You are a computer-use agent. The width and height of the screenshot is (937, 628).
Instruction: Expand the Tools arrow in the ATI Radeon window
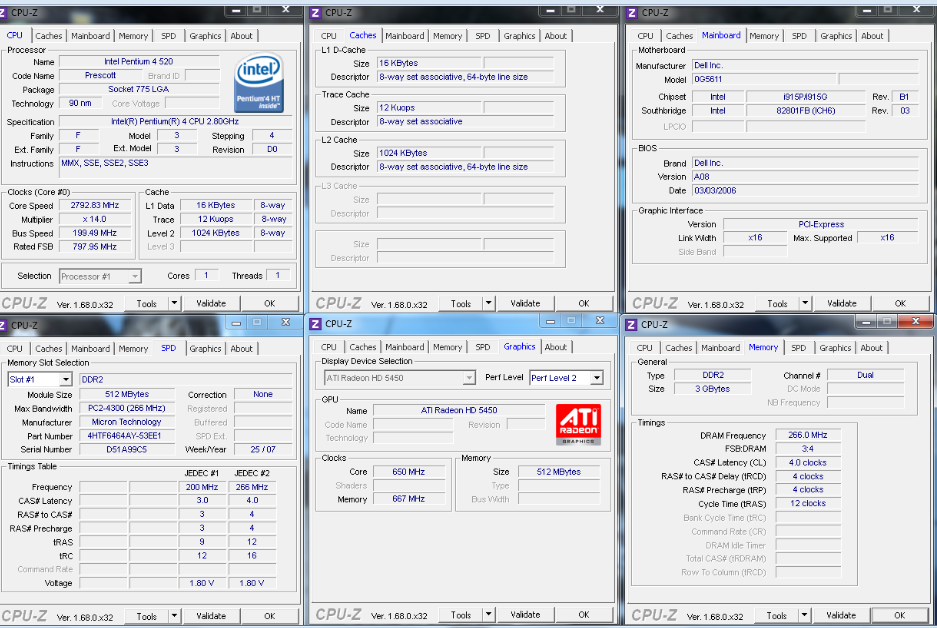488,614
